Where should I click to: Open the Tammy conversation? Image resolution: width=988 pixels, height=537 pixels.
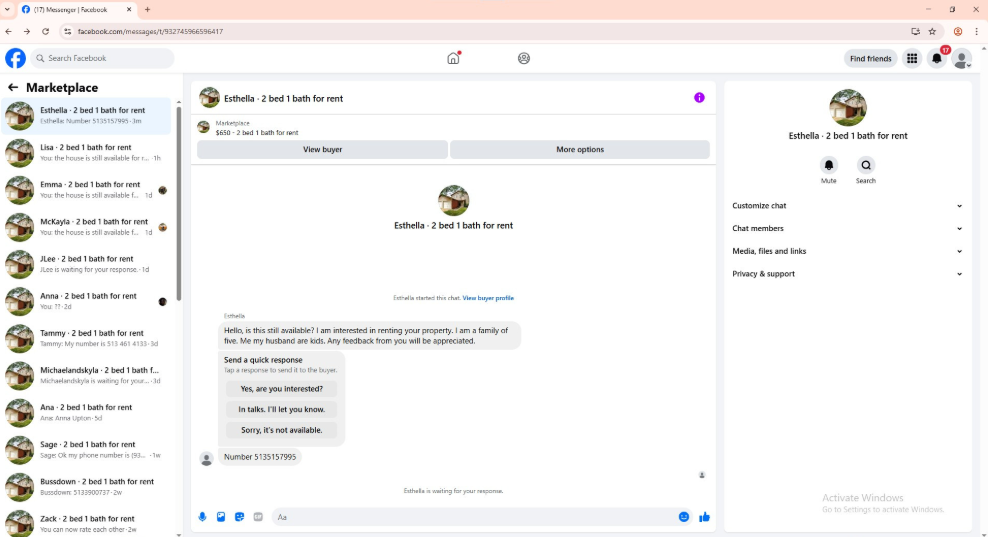[86, 338]
